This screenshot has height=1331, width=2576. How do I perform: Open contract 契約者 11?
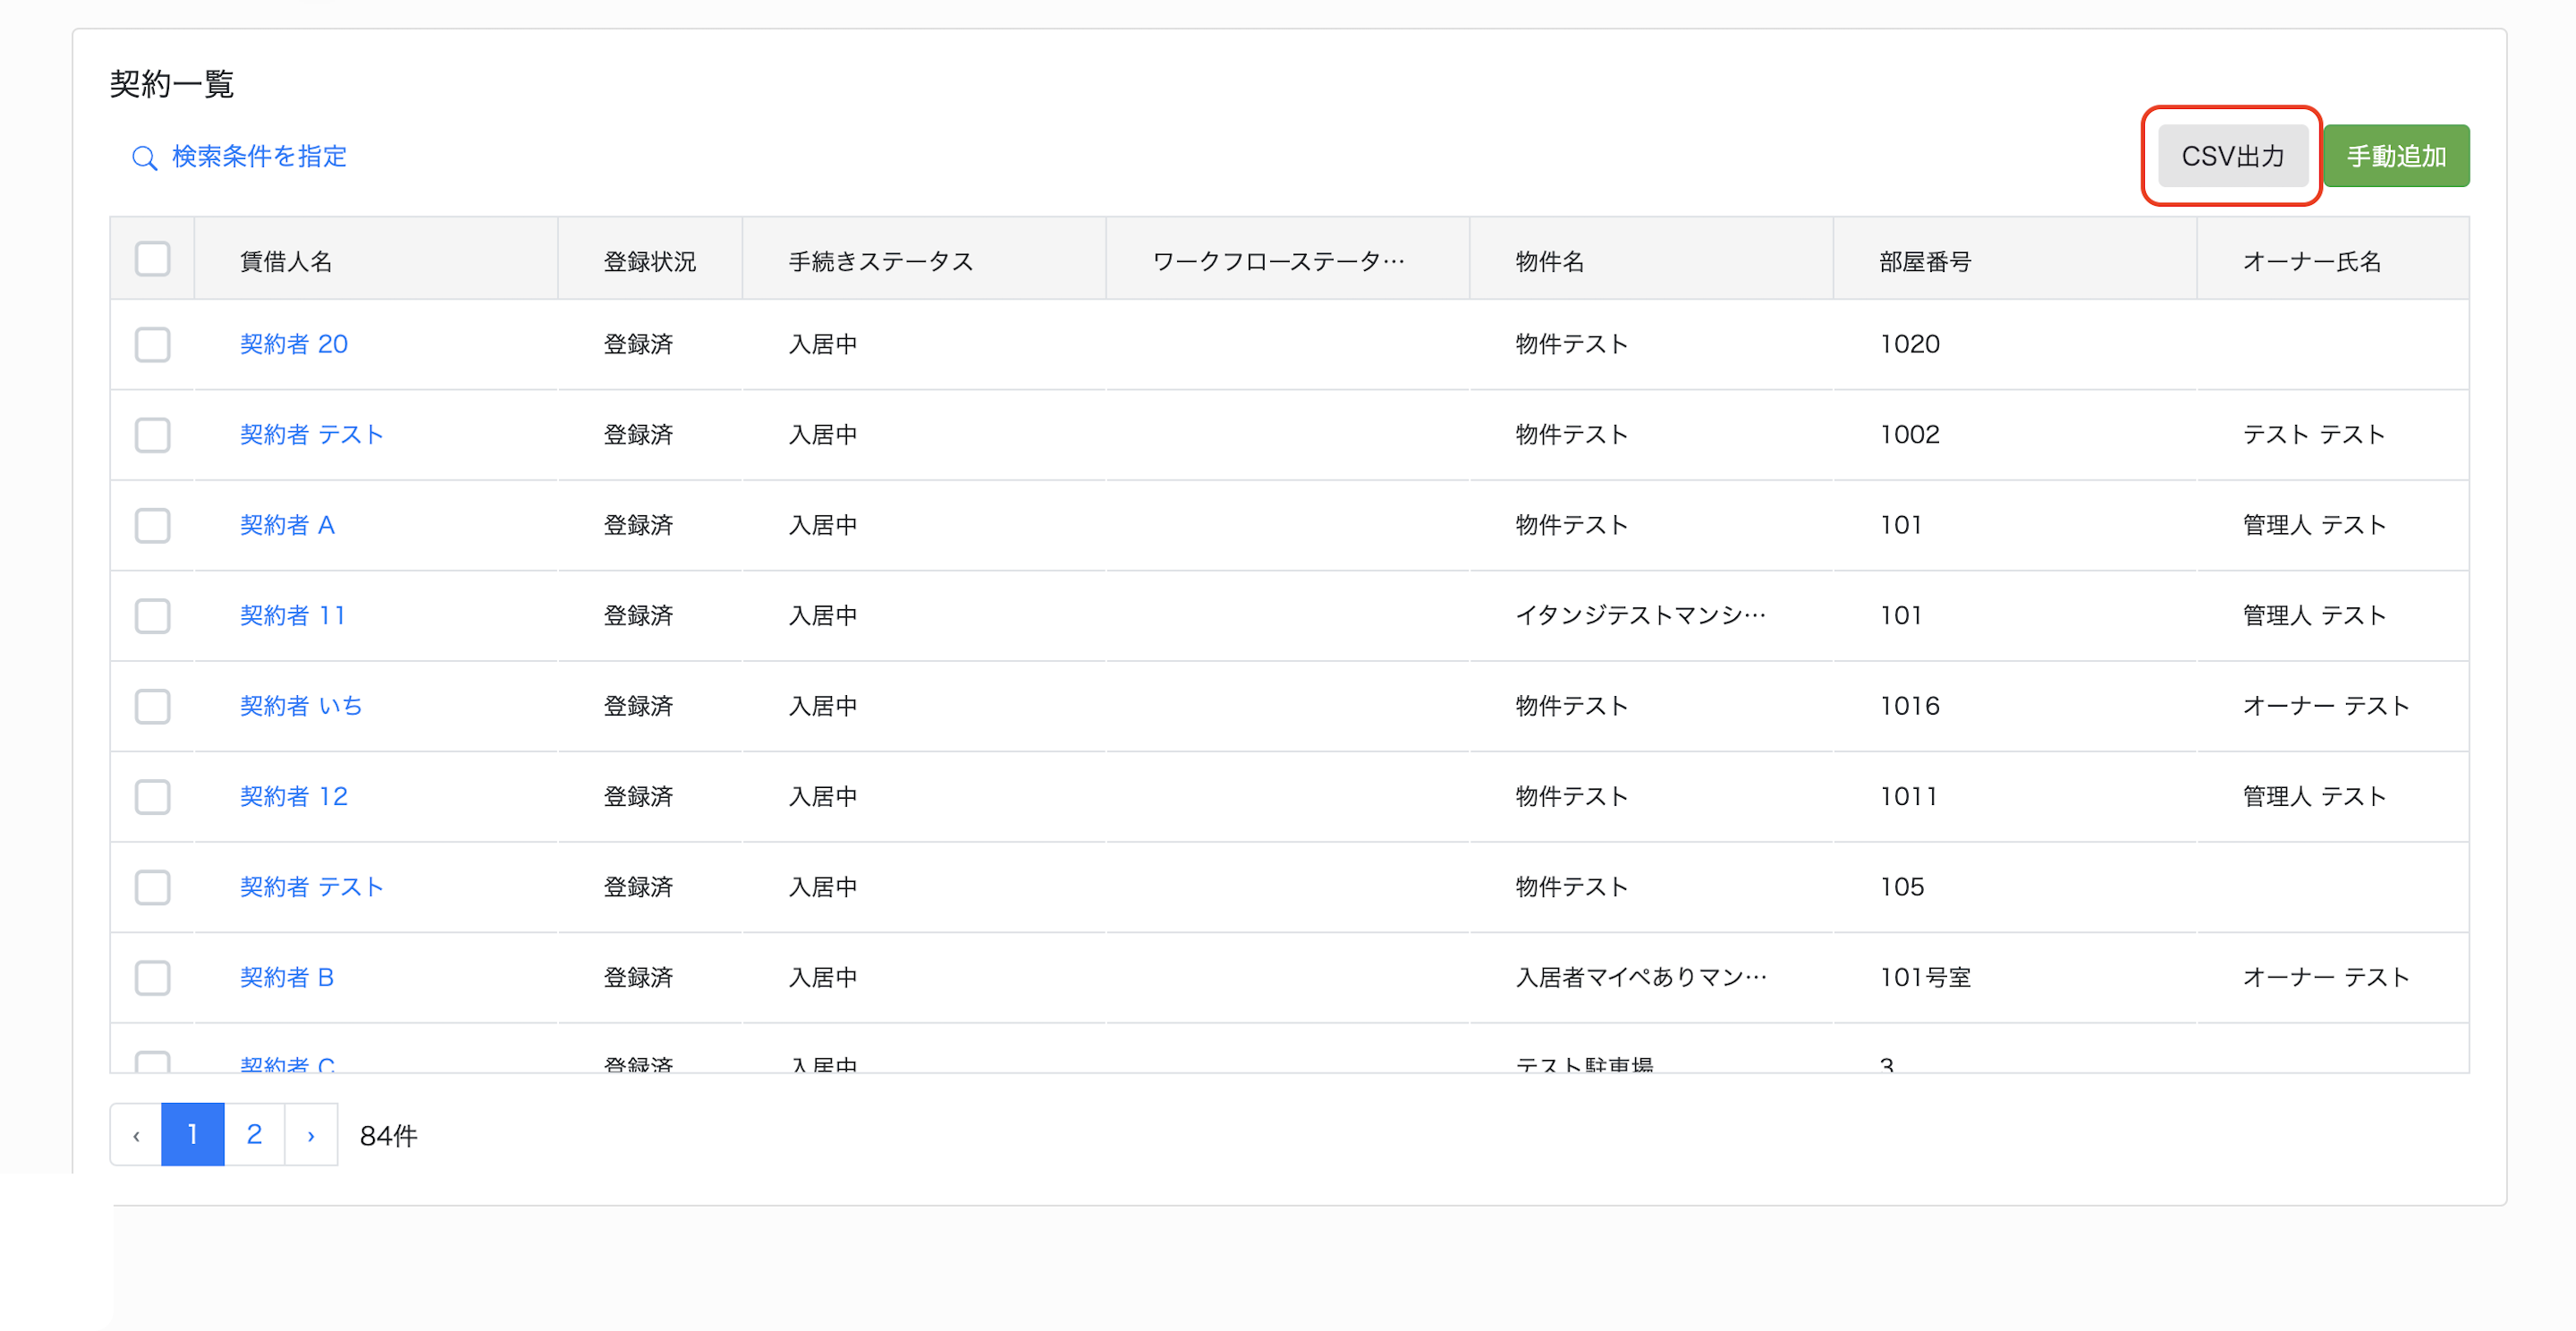point(293,615)
